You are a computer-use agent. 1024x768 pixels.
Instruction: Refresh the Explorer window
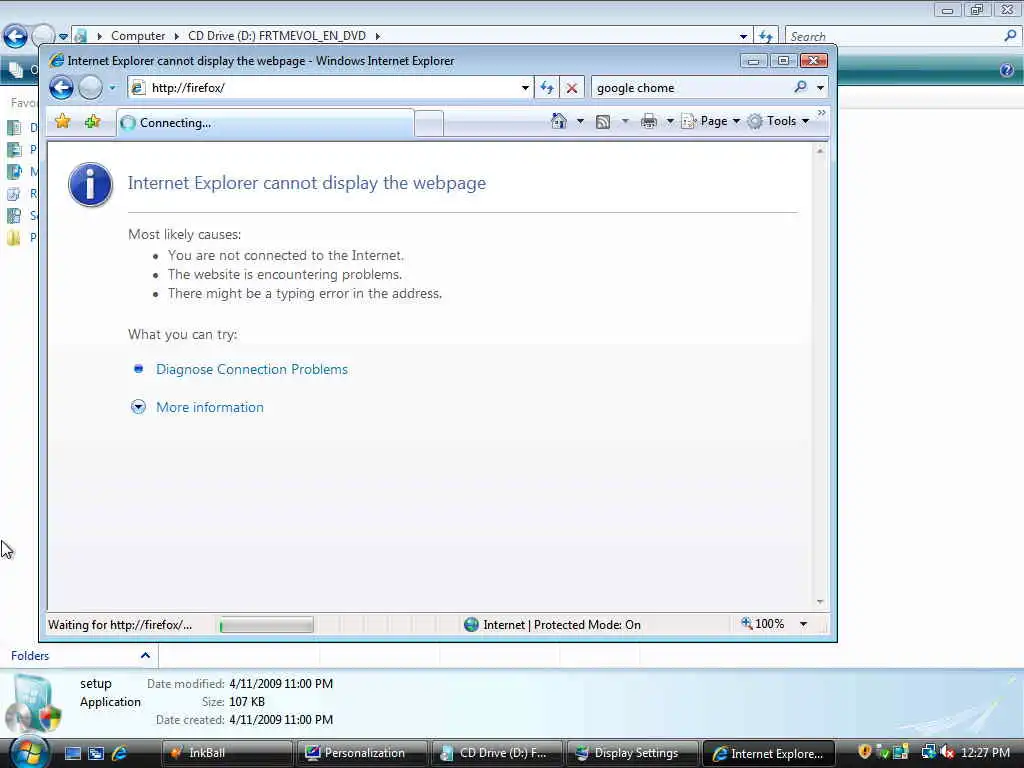point(765,37)
